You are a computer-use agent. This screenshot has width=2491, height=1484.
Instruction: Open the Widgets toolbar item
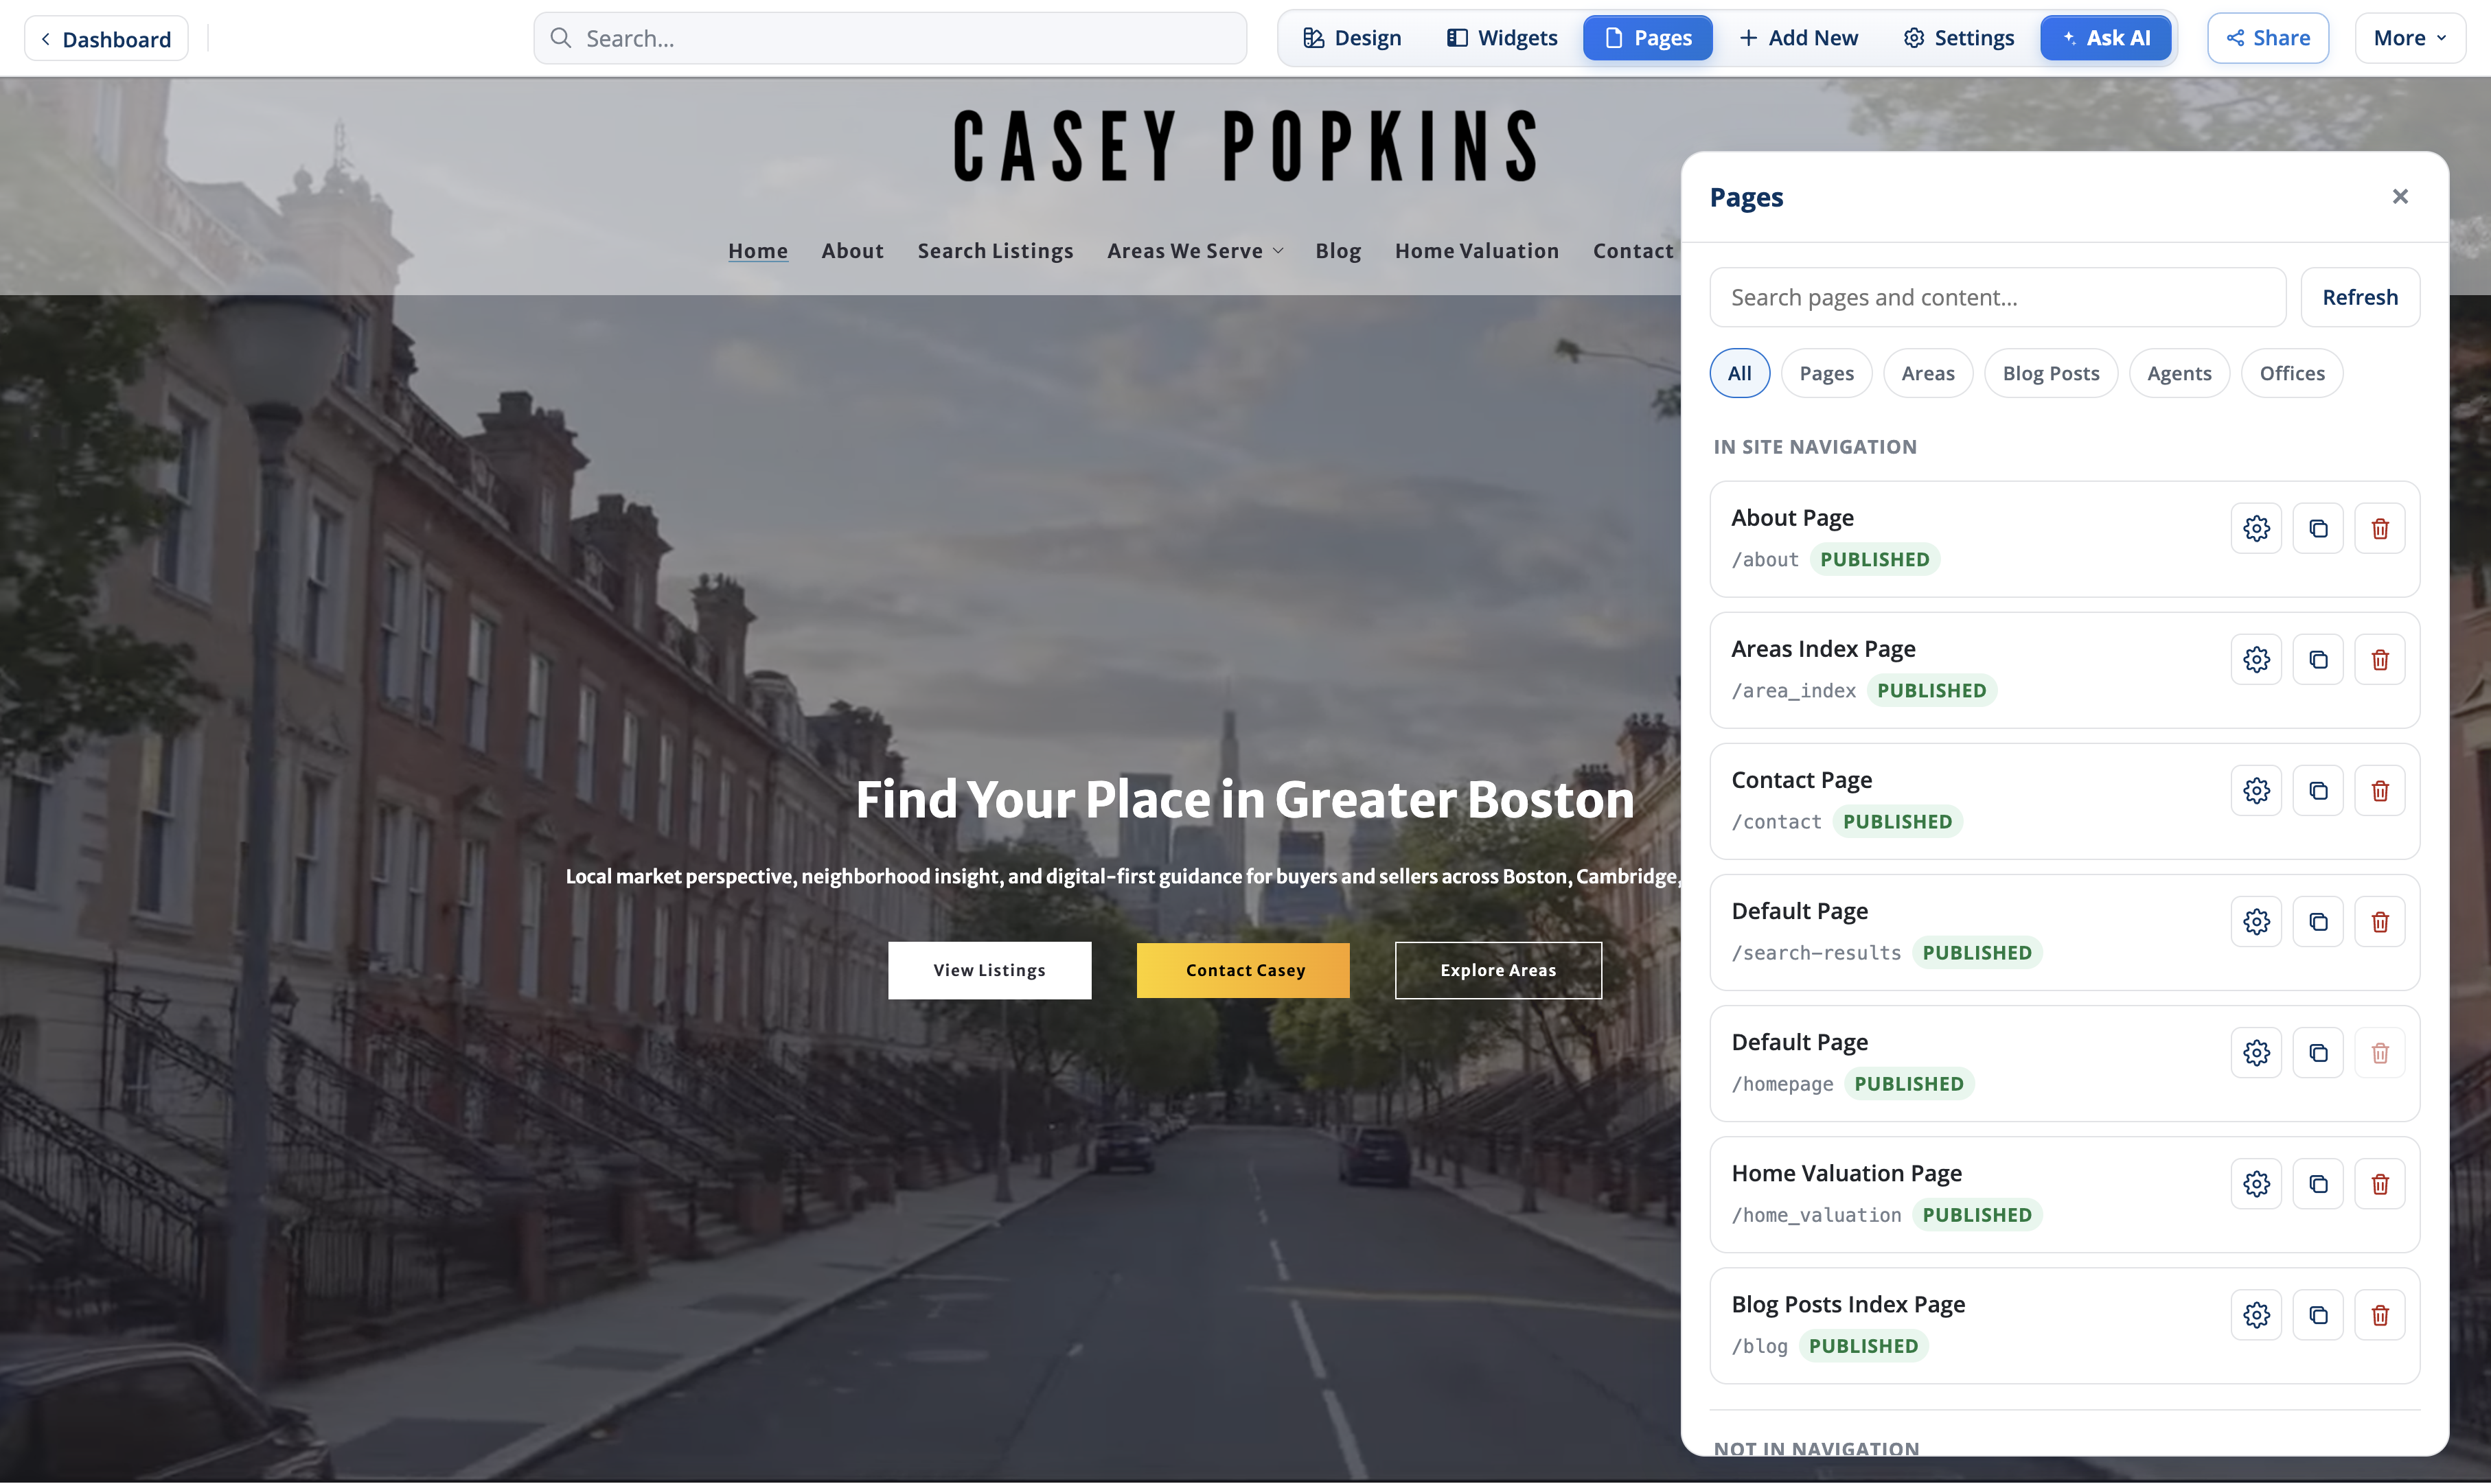(x=1502, y=38)
